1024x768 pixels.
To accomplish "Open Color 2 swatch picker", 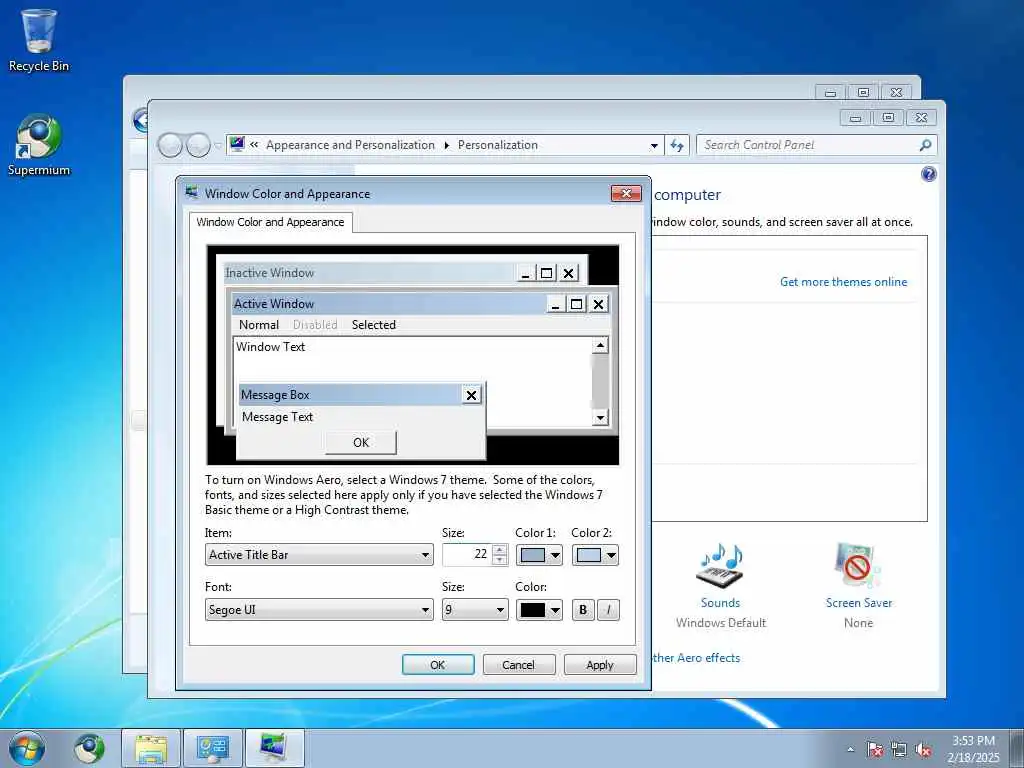I will click(595, 555).
